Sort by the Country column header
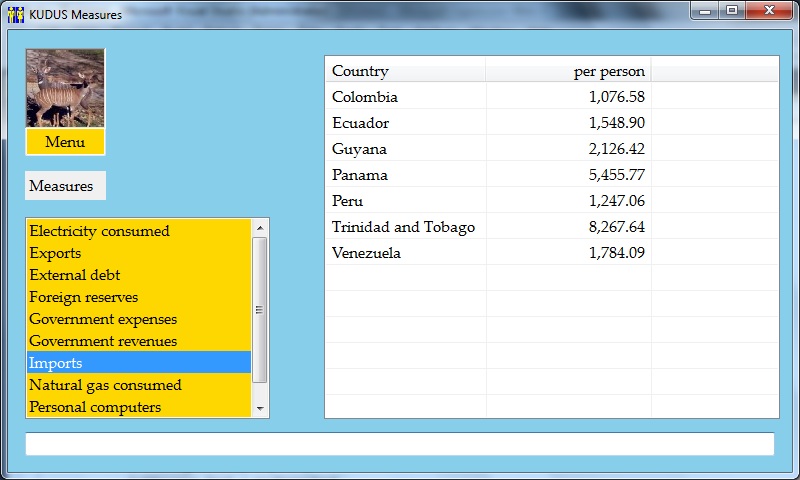The width and height of the screenshot is (800, 480). coord(405,71)
